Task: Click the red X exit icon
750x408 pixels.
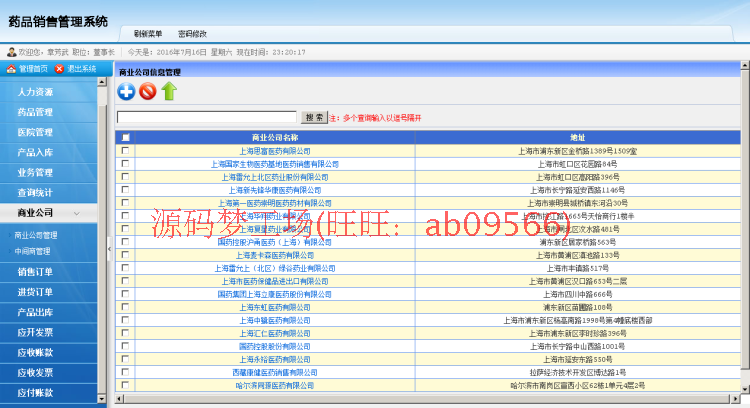Action: click(59, 69)
